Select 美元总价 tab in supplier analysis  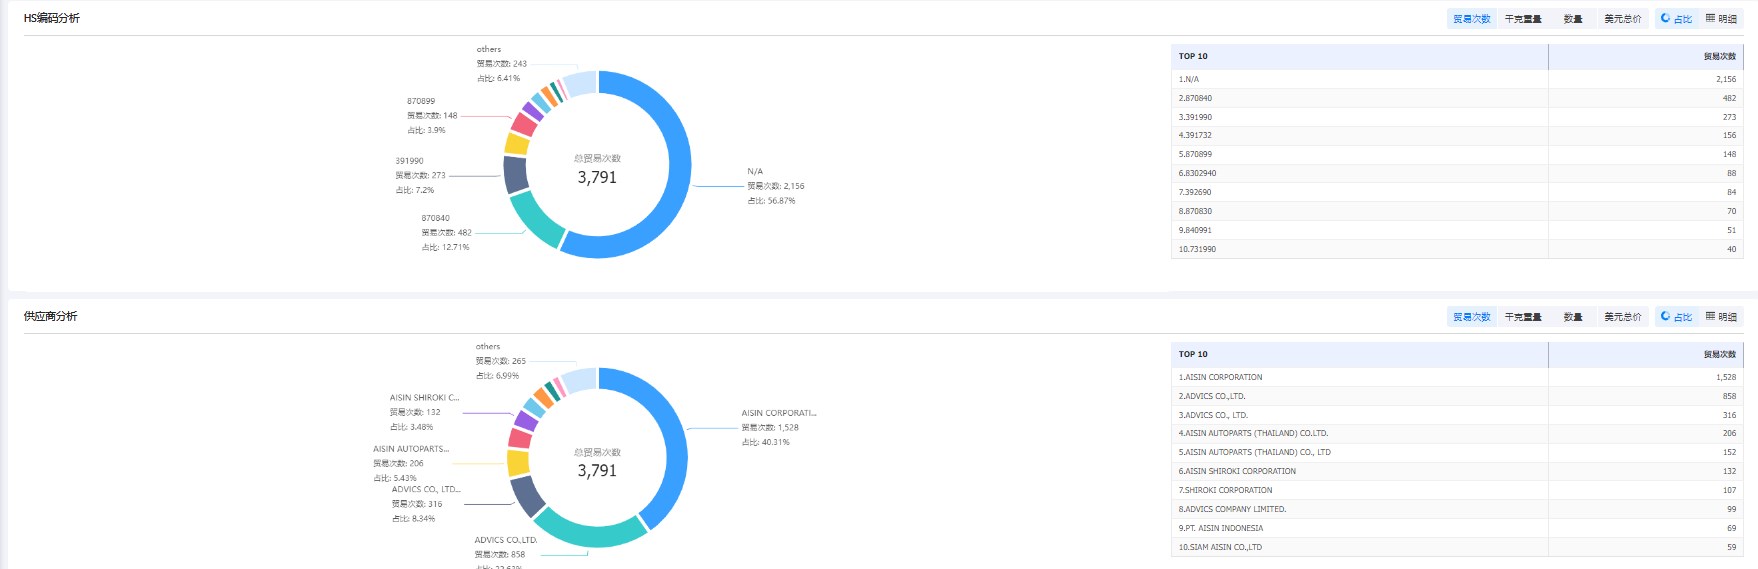pos(1622,317)
